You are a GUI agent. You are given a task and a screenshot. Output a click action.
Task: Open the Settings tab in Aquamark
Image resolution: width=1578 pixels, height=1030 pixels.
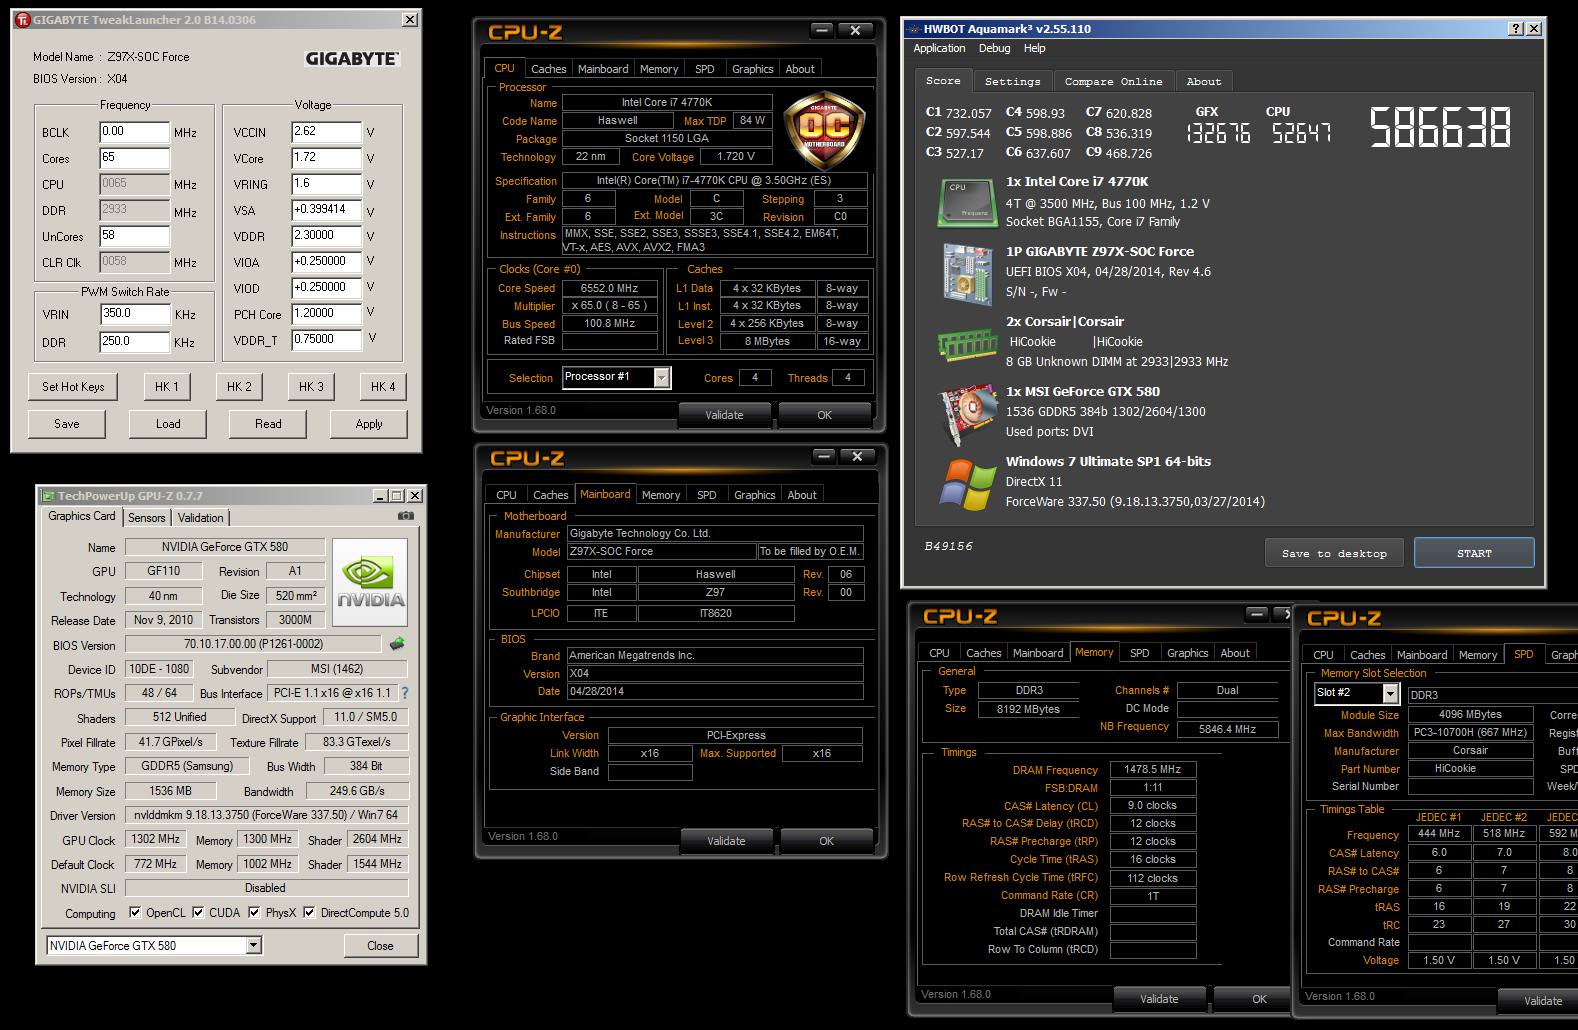1013,81
